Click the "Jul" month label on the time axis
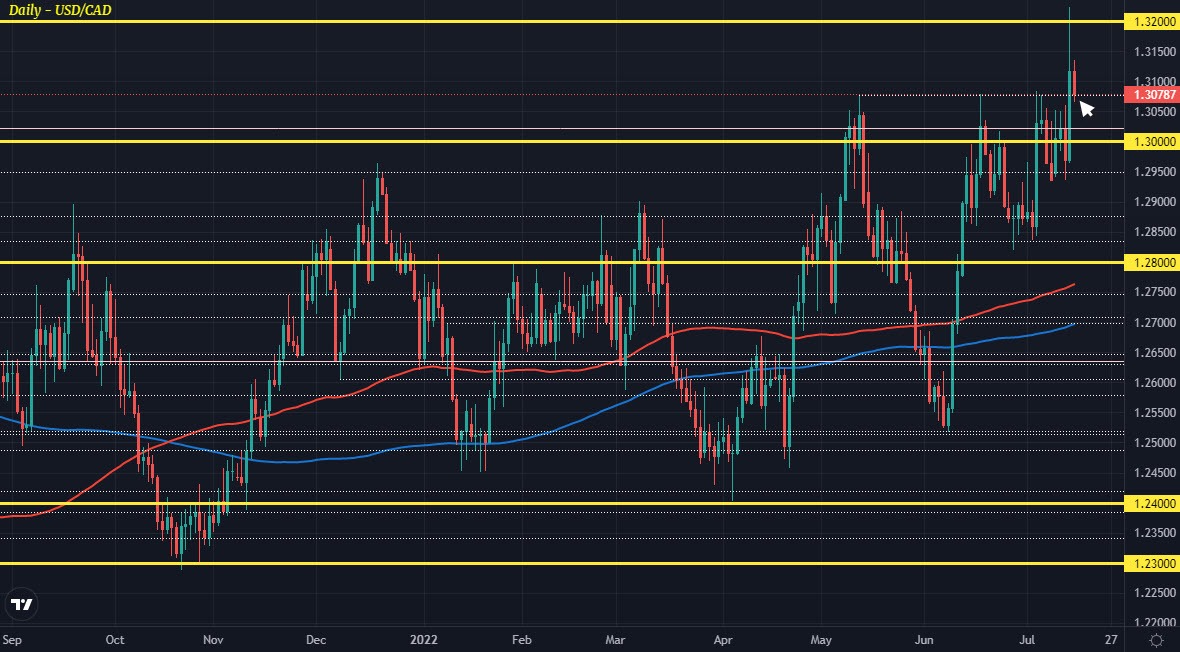 coord(1029,639)
